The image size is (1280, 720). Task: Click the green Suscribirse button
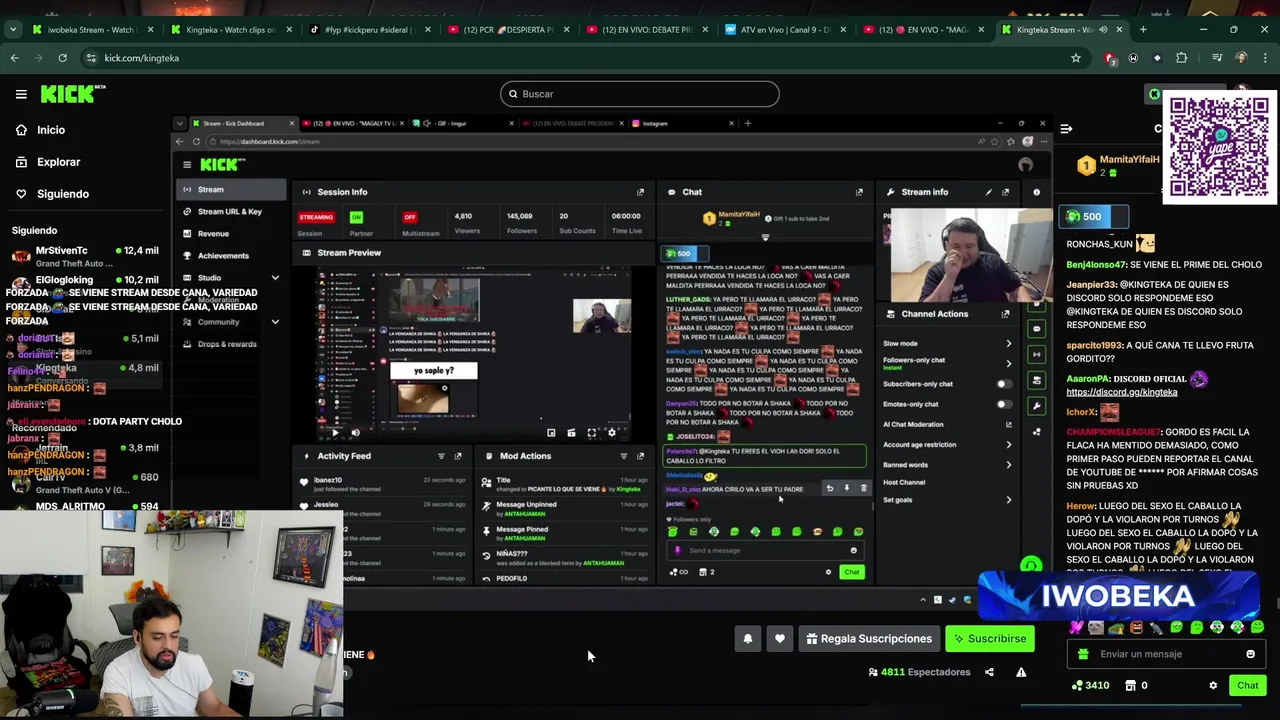pyautogui.click(x=990, y=639)
